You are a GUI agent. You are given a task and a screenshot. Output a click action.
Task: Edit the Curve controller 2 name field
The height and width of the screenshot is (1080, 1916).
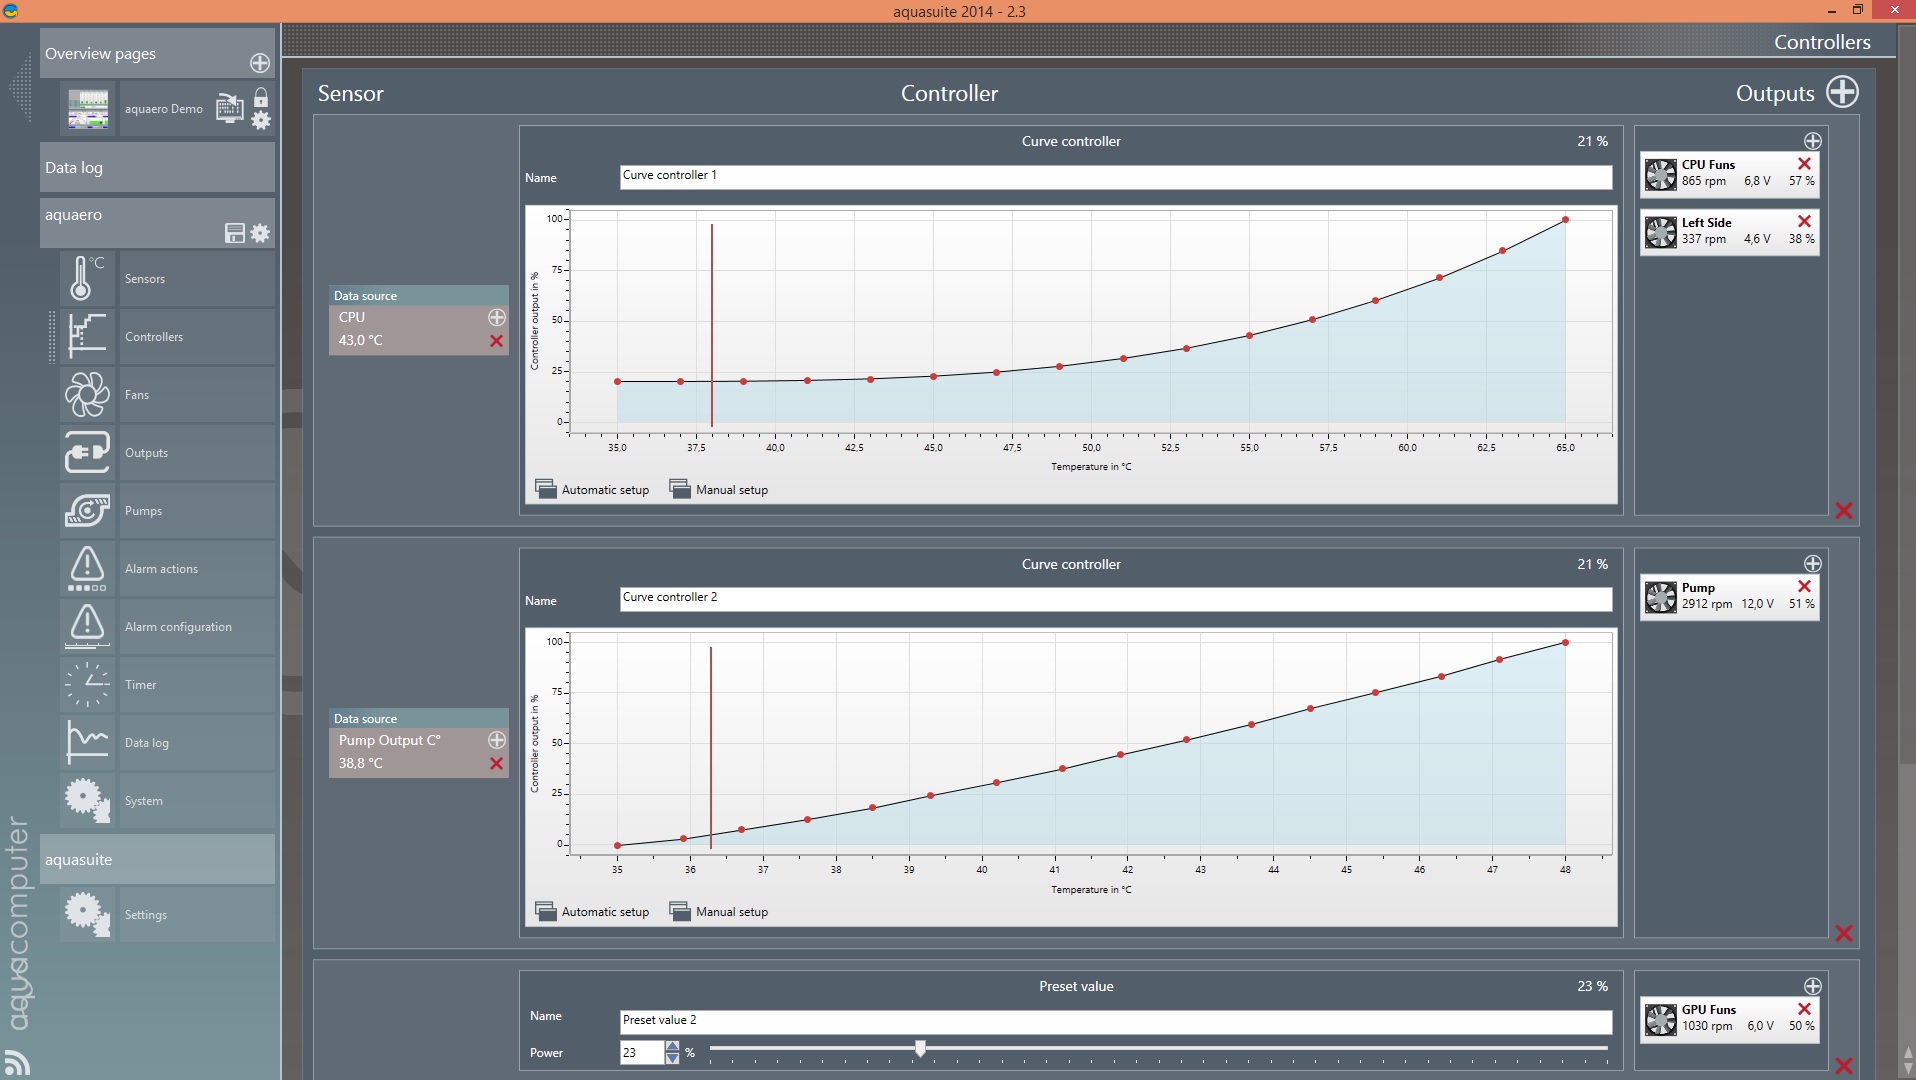pos(1116,598)
